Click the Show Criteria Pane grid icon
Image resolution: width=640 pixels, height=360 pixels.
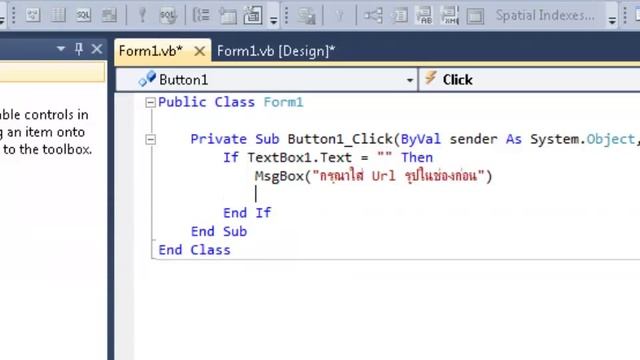click(x=58, y=15)
